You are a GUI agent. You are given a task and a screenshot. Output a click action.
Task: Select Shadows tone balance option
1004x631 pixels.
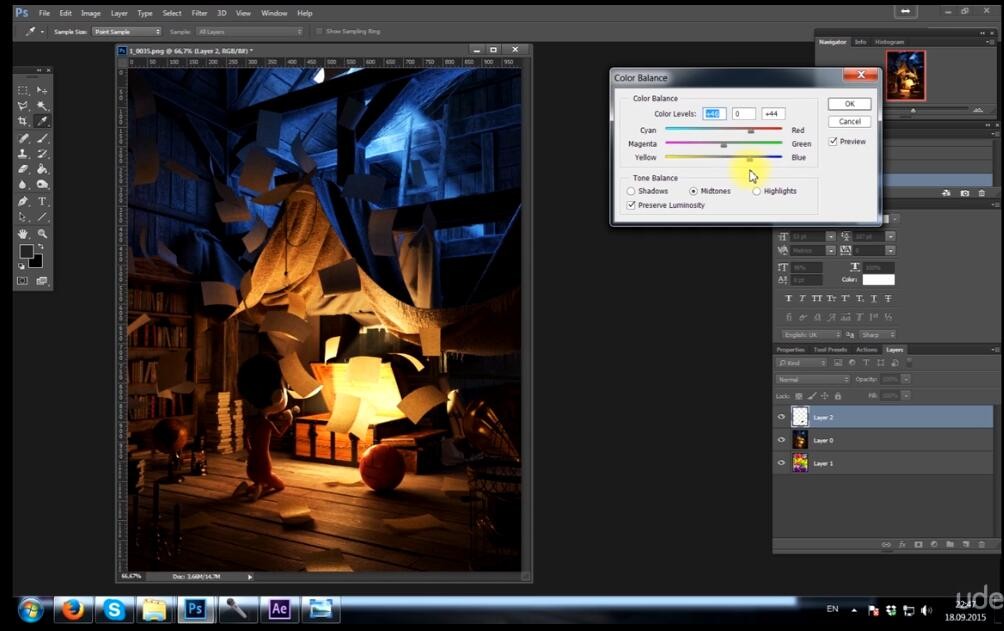(x=631, y=192)
